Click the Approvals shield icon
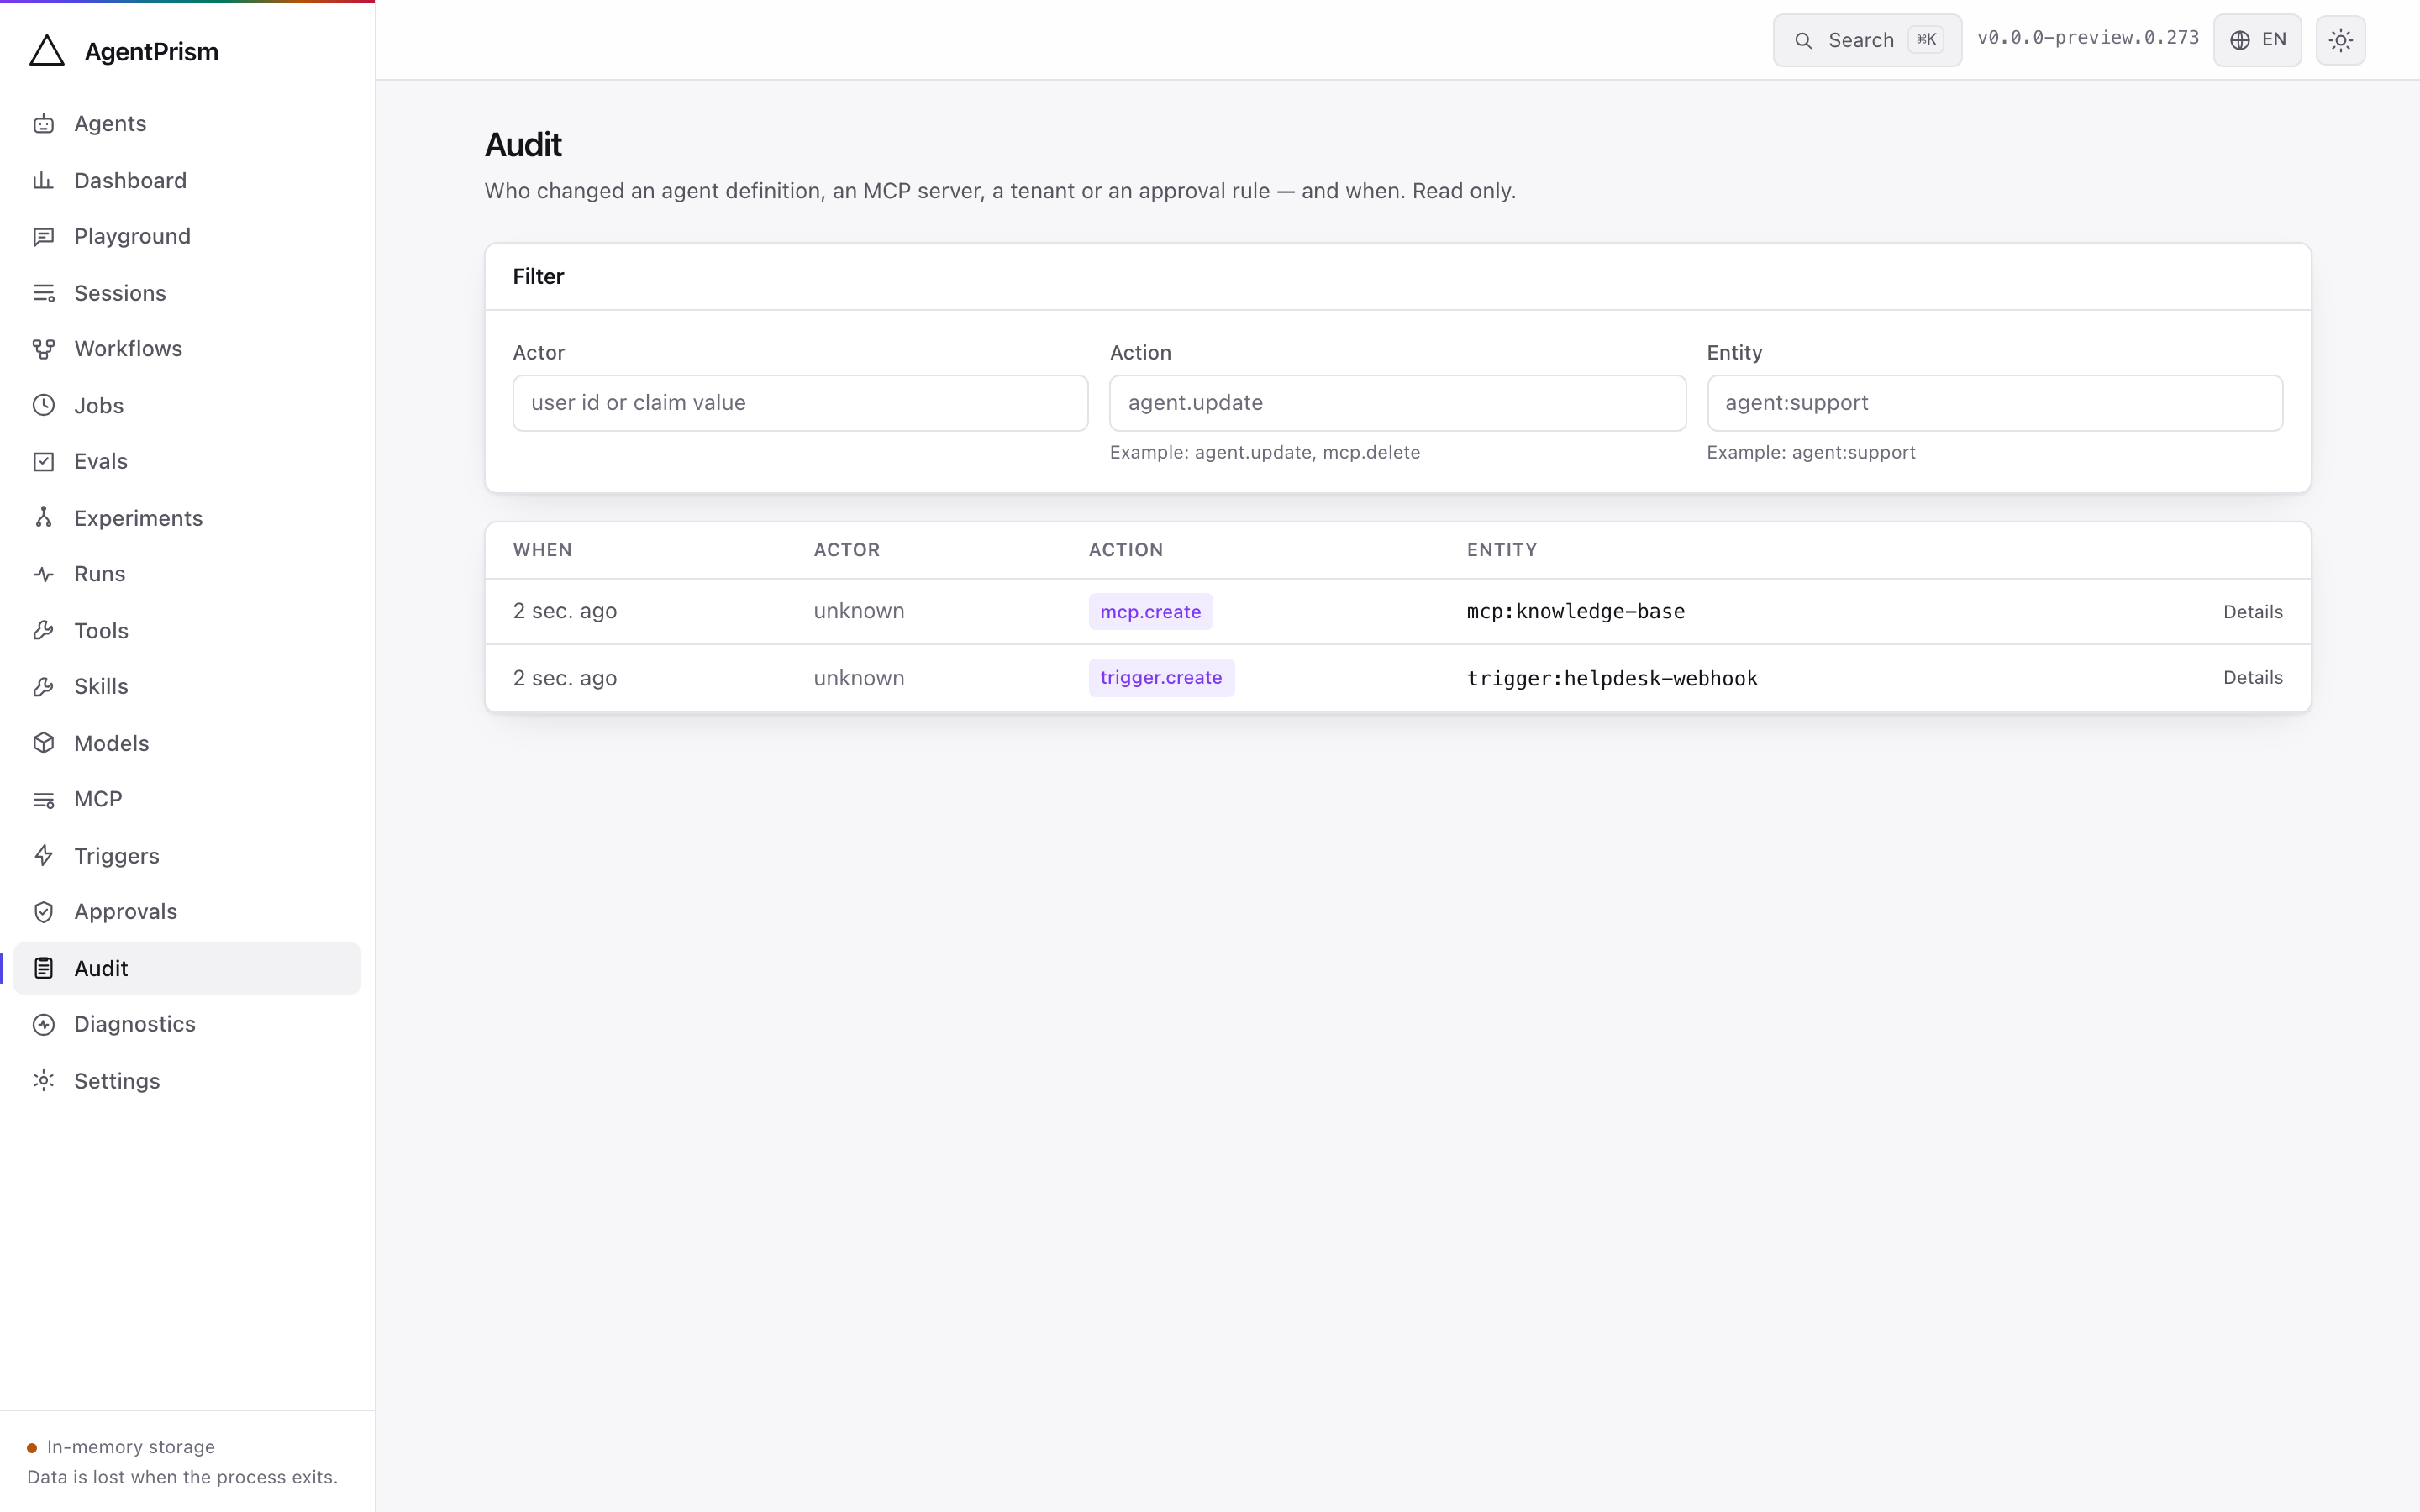 tap(44, 912)
